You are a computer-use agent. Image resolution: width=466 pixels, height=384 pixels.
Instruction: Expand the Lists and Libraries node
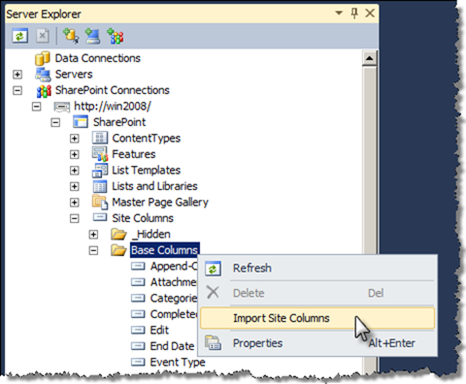(x=74, y=186)
